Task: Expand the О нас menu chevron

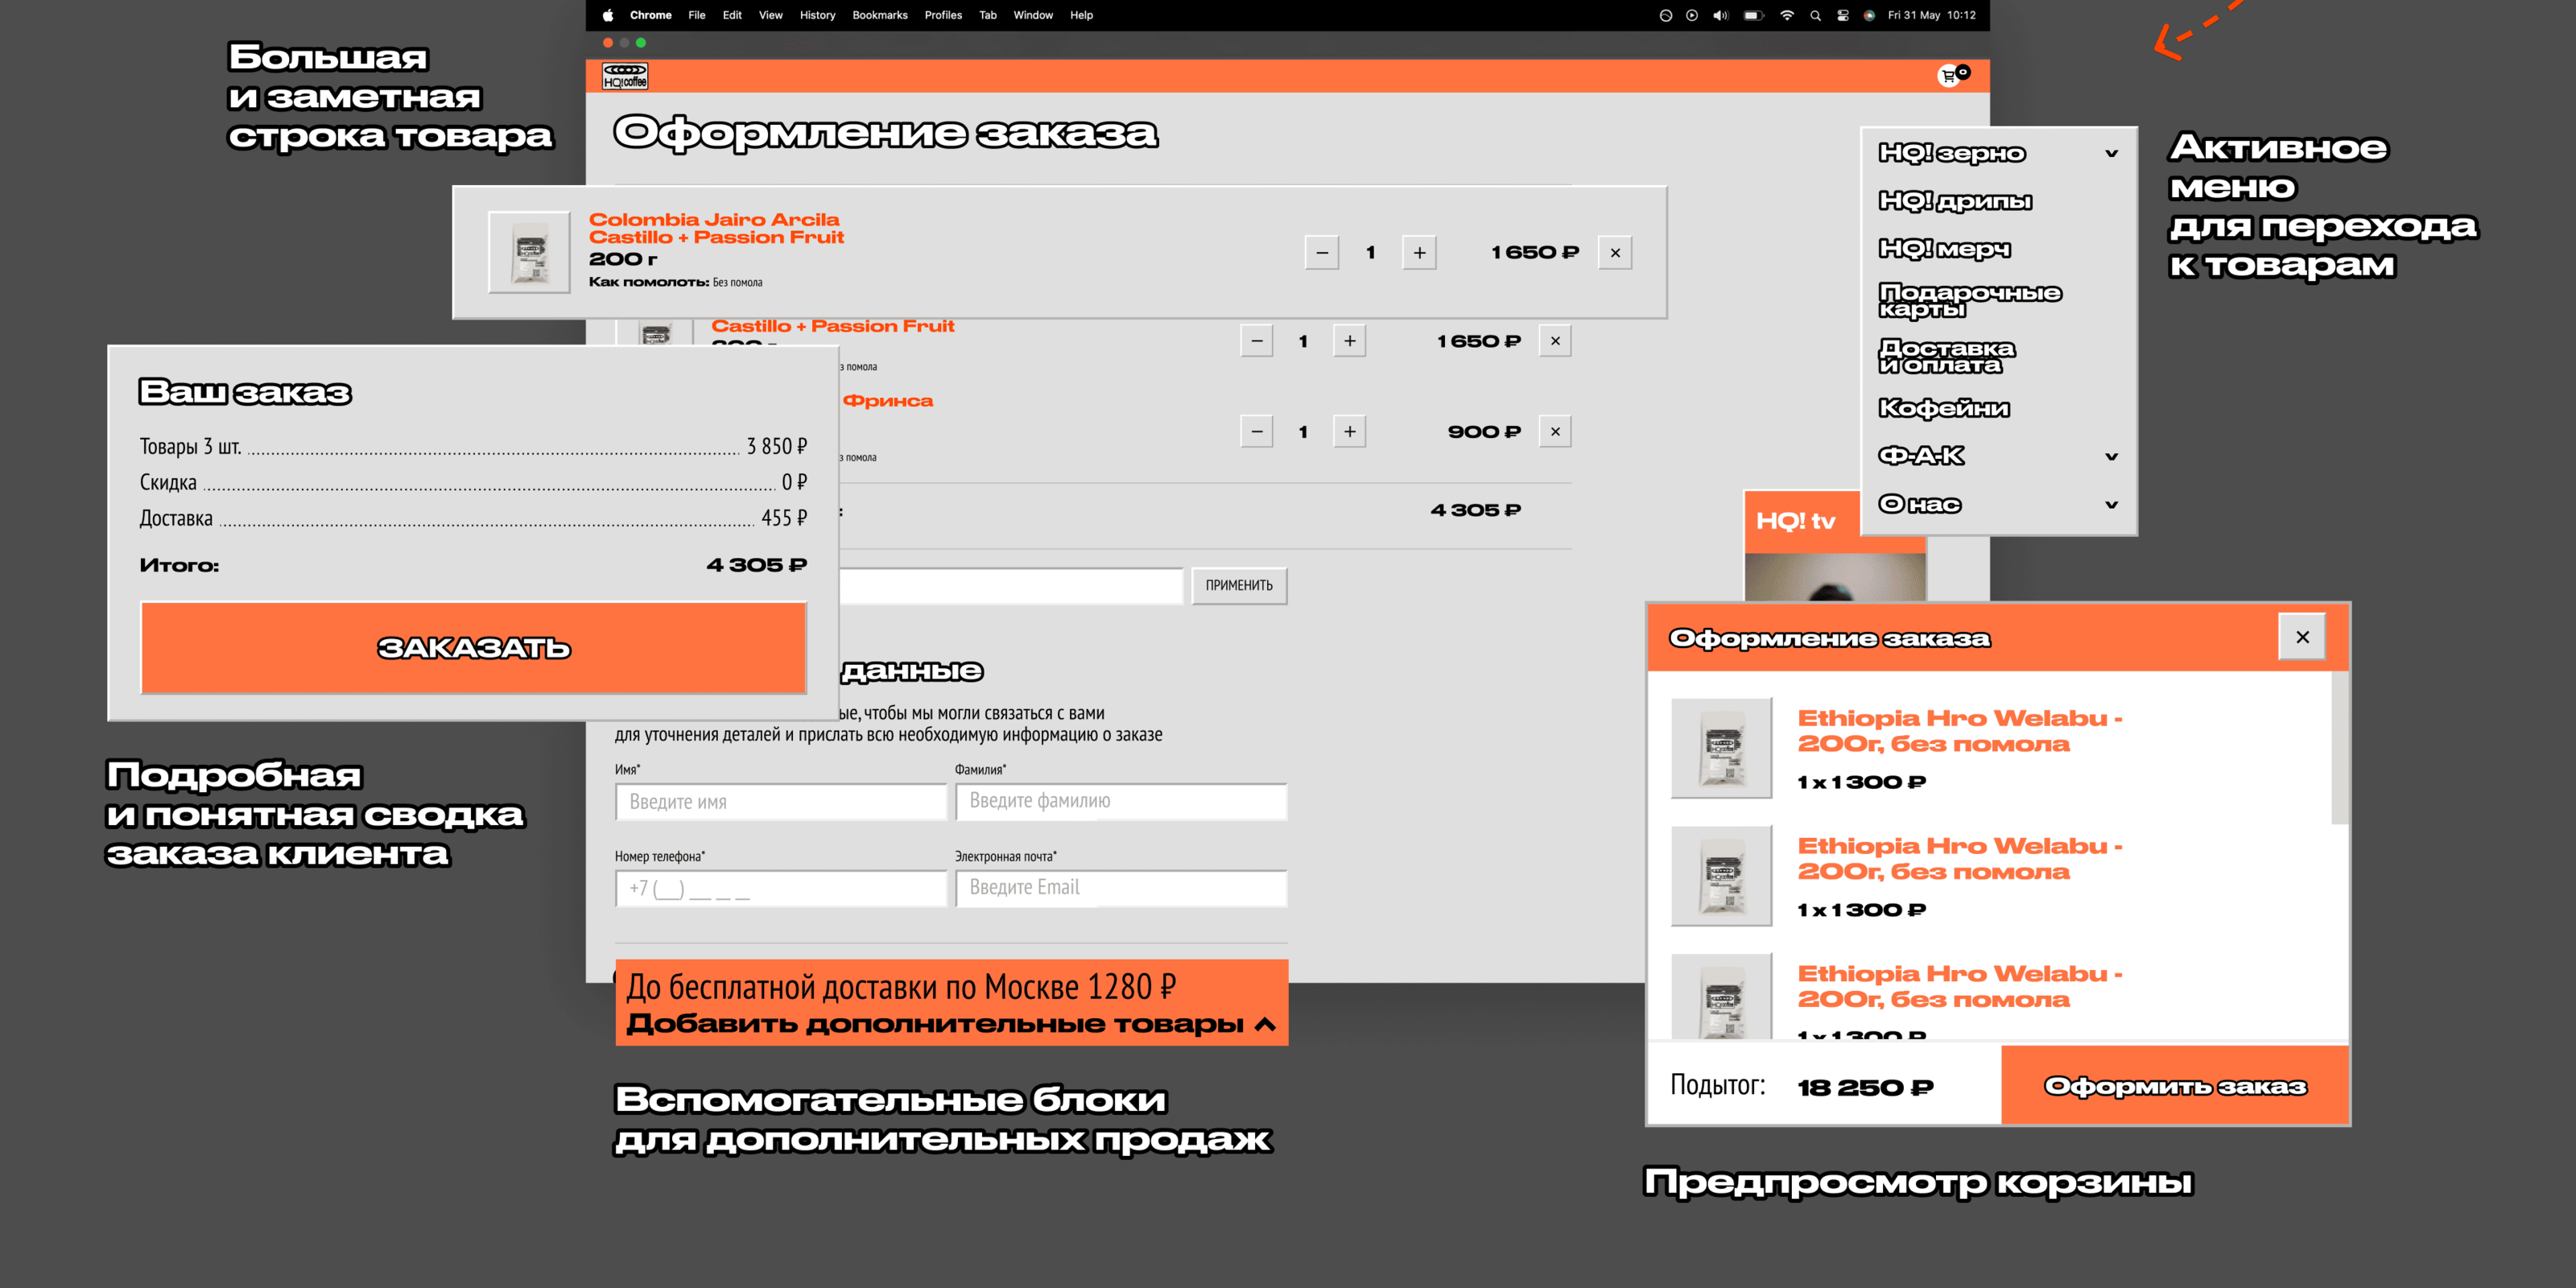Action: pos(2111,504)
